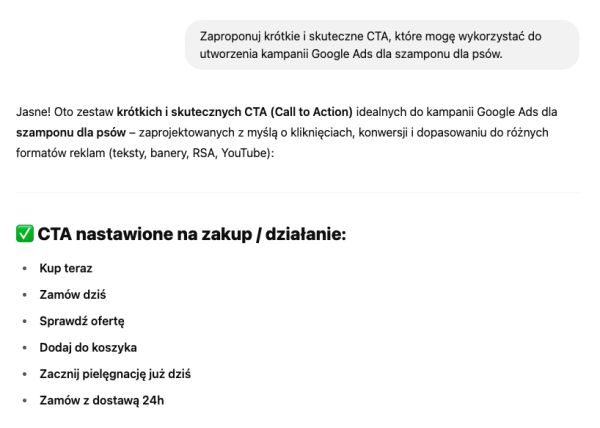Click the green checkmark emoji in the heading
The image size is (600, 428).
point(25,234)
